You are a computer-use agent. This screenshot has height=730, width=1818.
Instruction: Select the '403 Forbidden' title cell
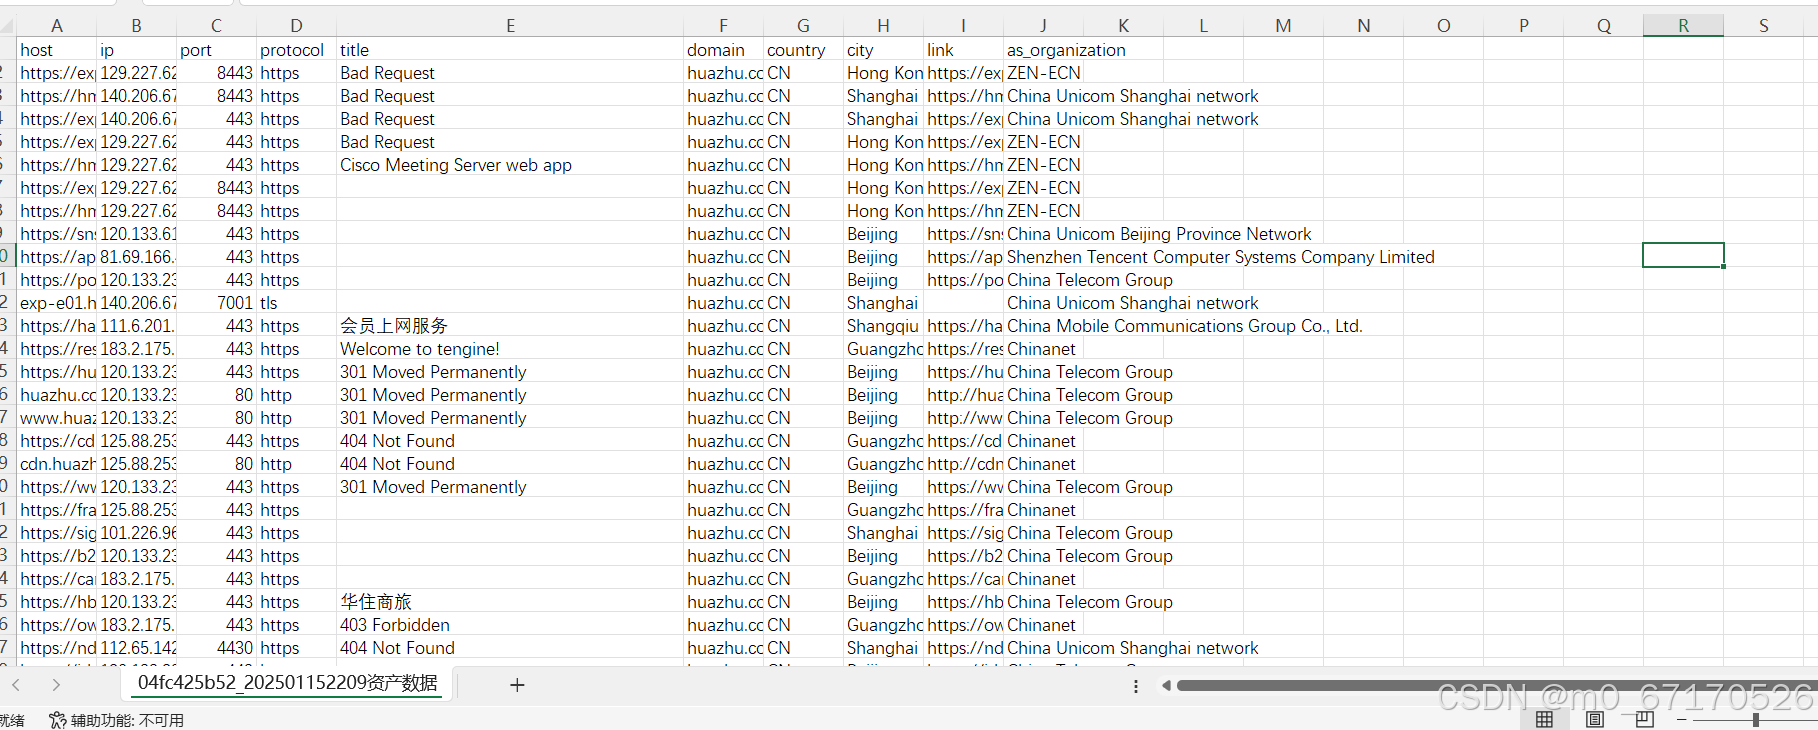(x=510, y=625)
